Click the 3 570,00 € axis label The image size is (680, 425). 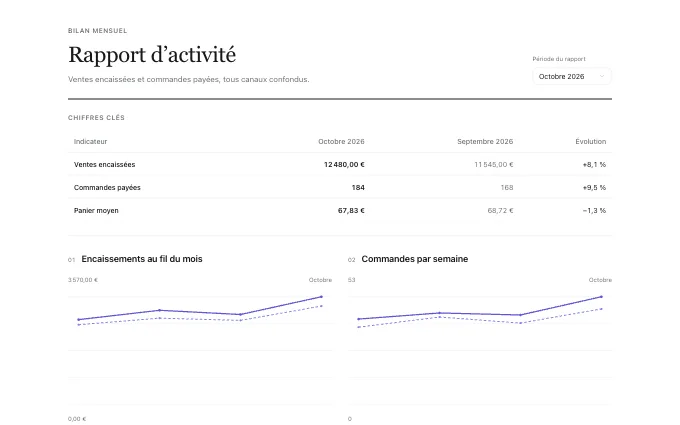tap(83, 280)
